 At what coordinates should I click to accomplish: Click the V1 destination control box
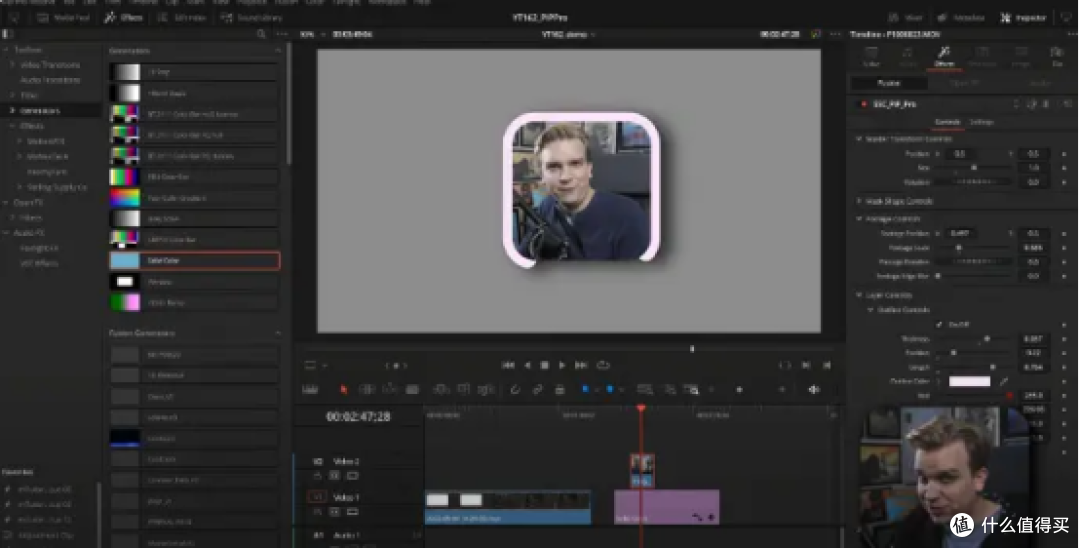318,497
